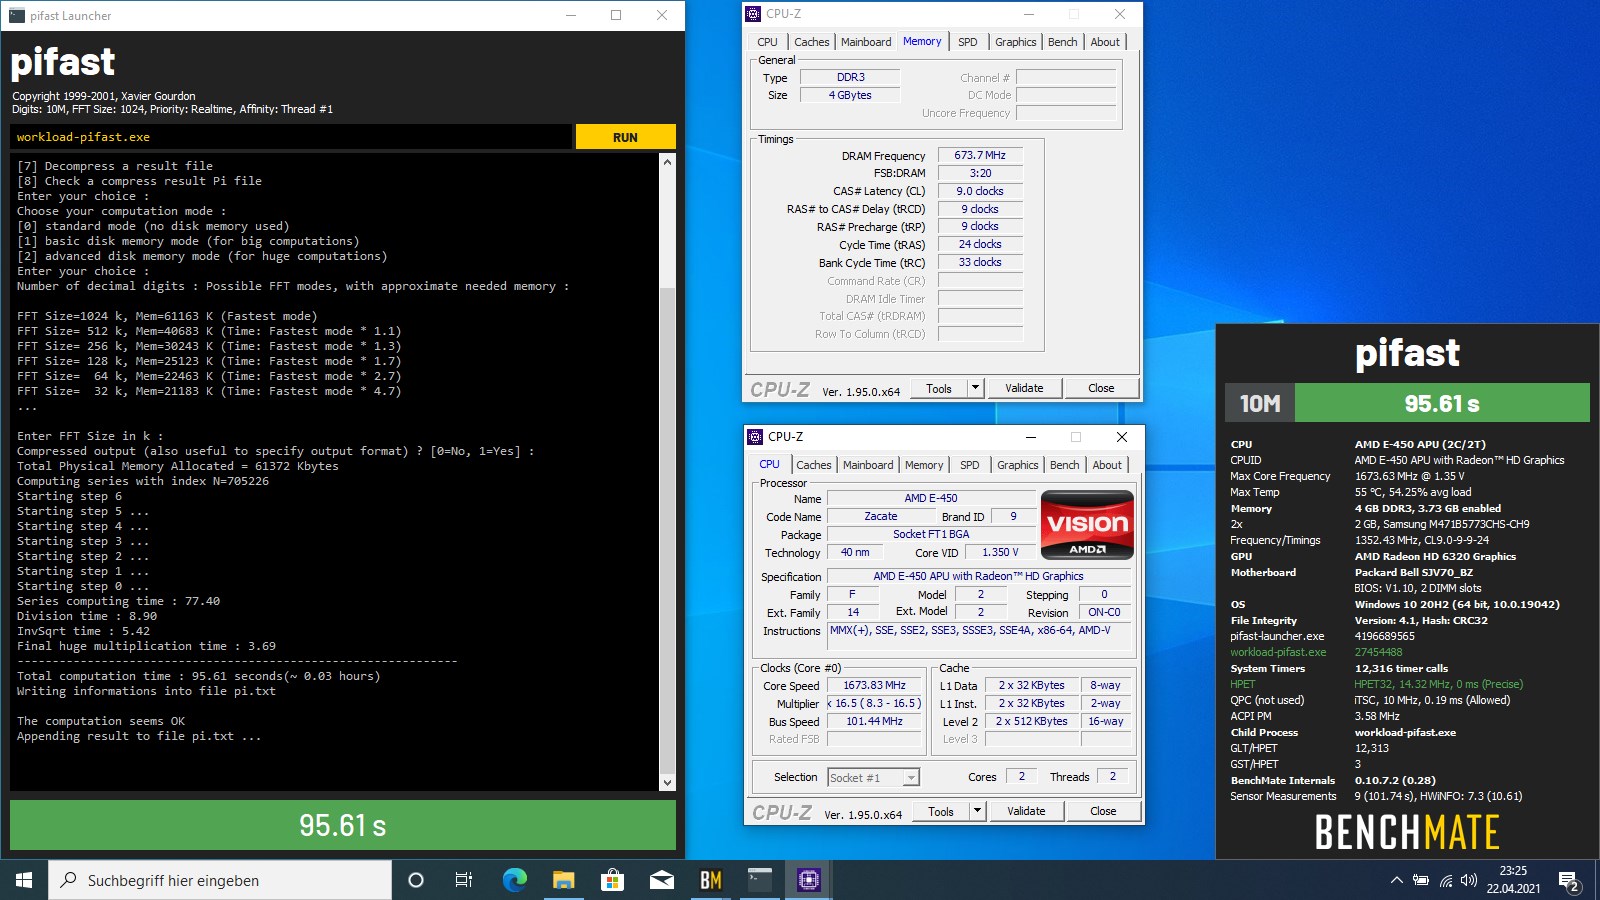This screenshot has height=900, width=1600.
Task: Open Caches tab in upper CPU-Z window
Action: pos(811,42)
